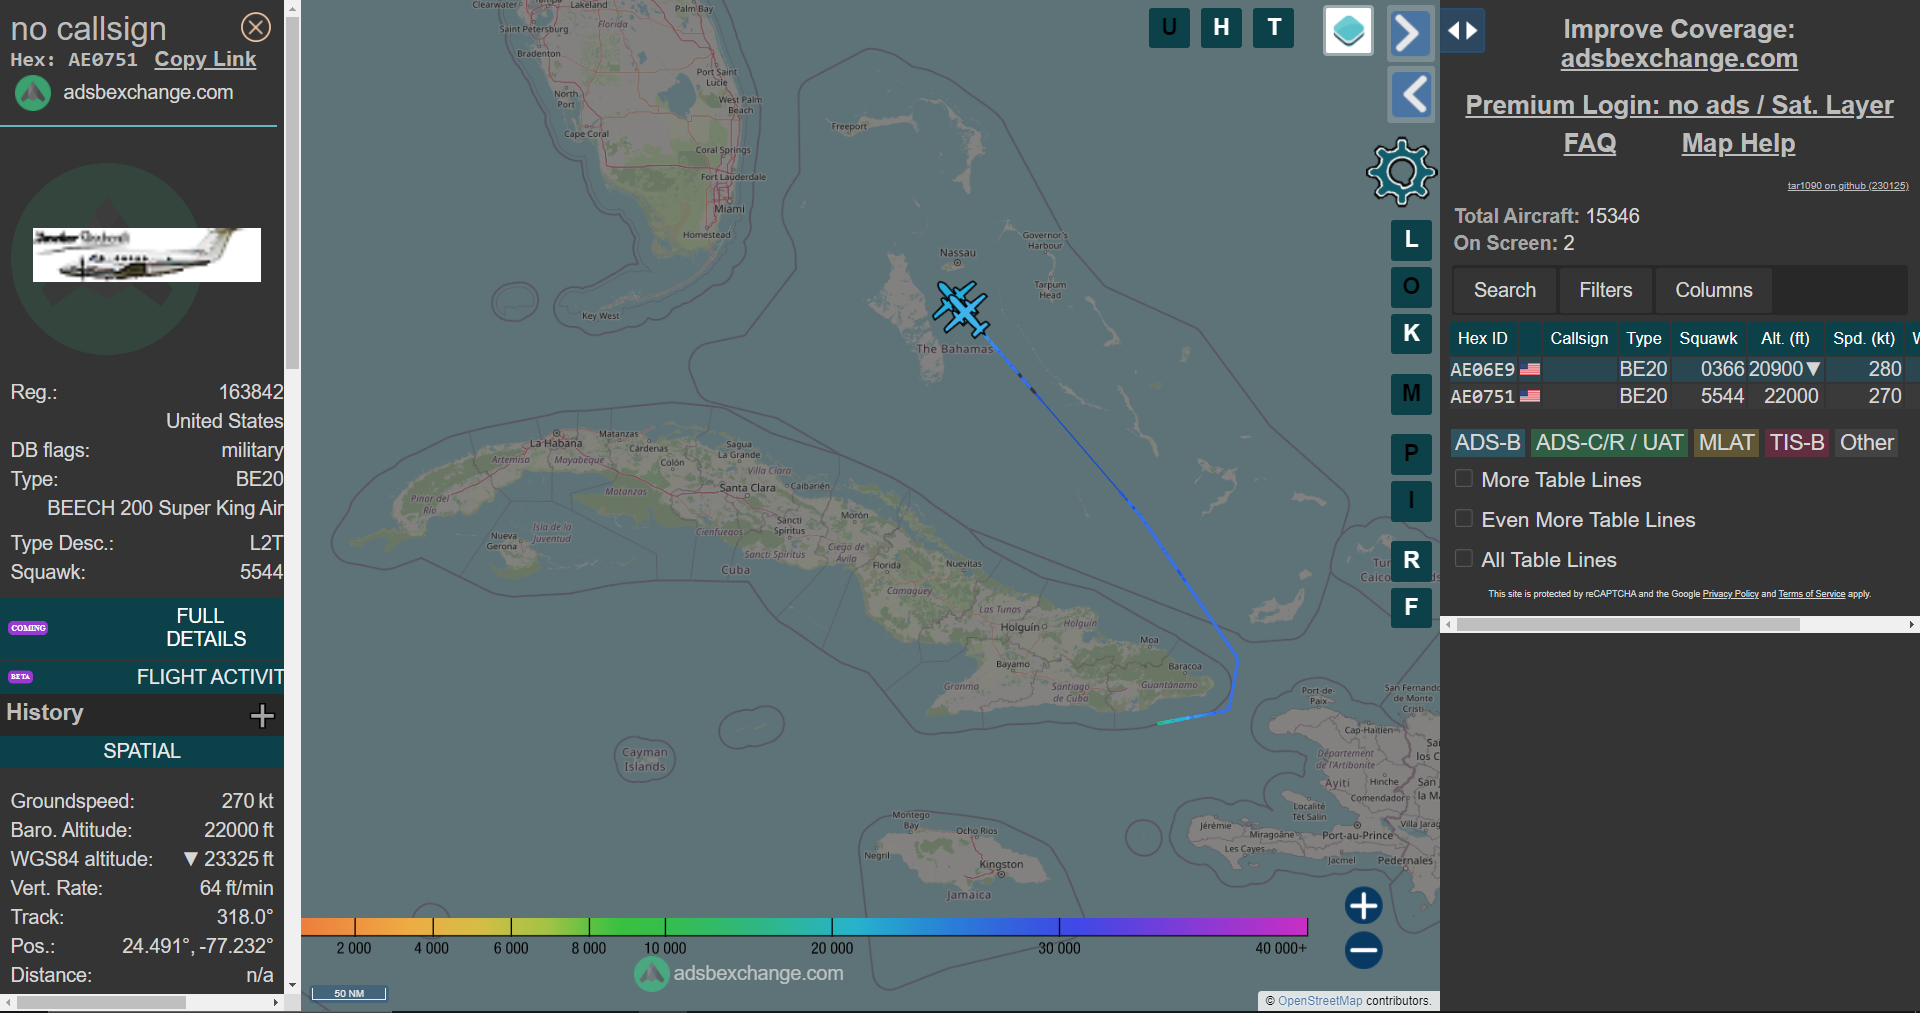Toggle ADS-B source filter
Viewport: 1920px width, 1013px height.
[x=1488, y=443]
